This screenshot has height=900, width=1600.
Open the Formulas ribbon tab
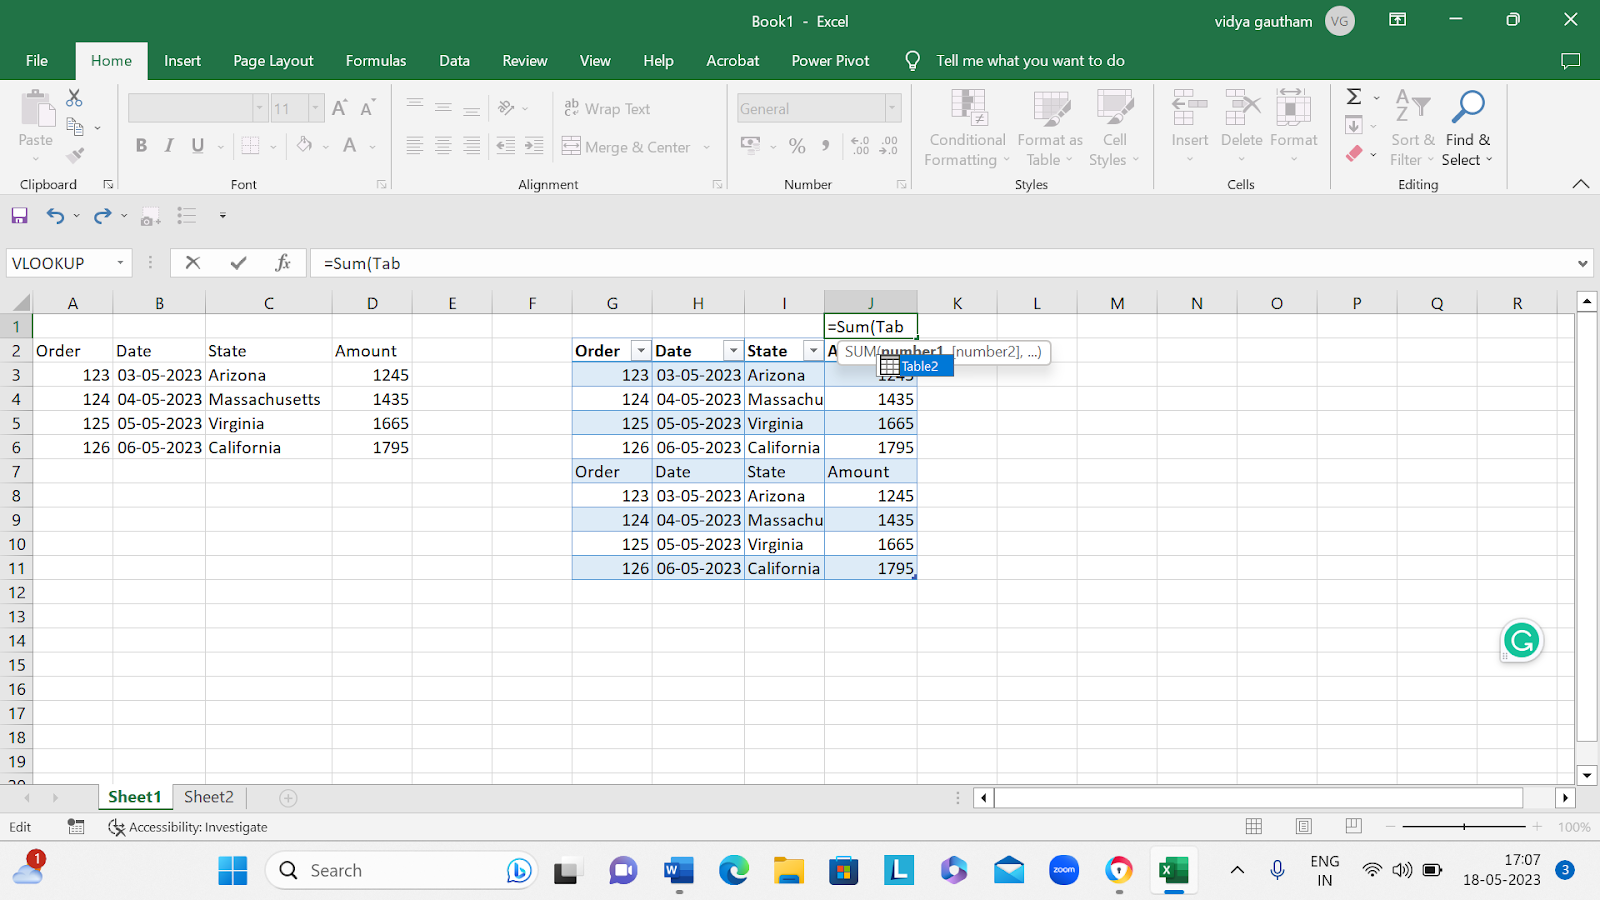375,61
